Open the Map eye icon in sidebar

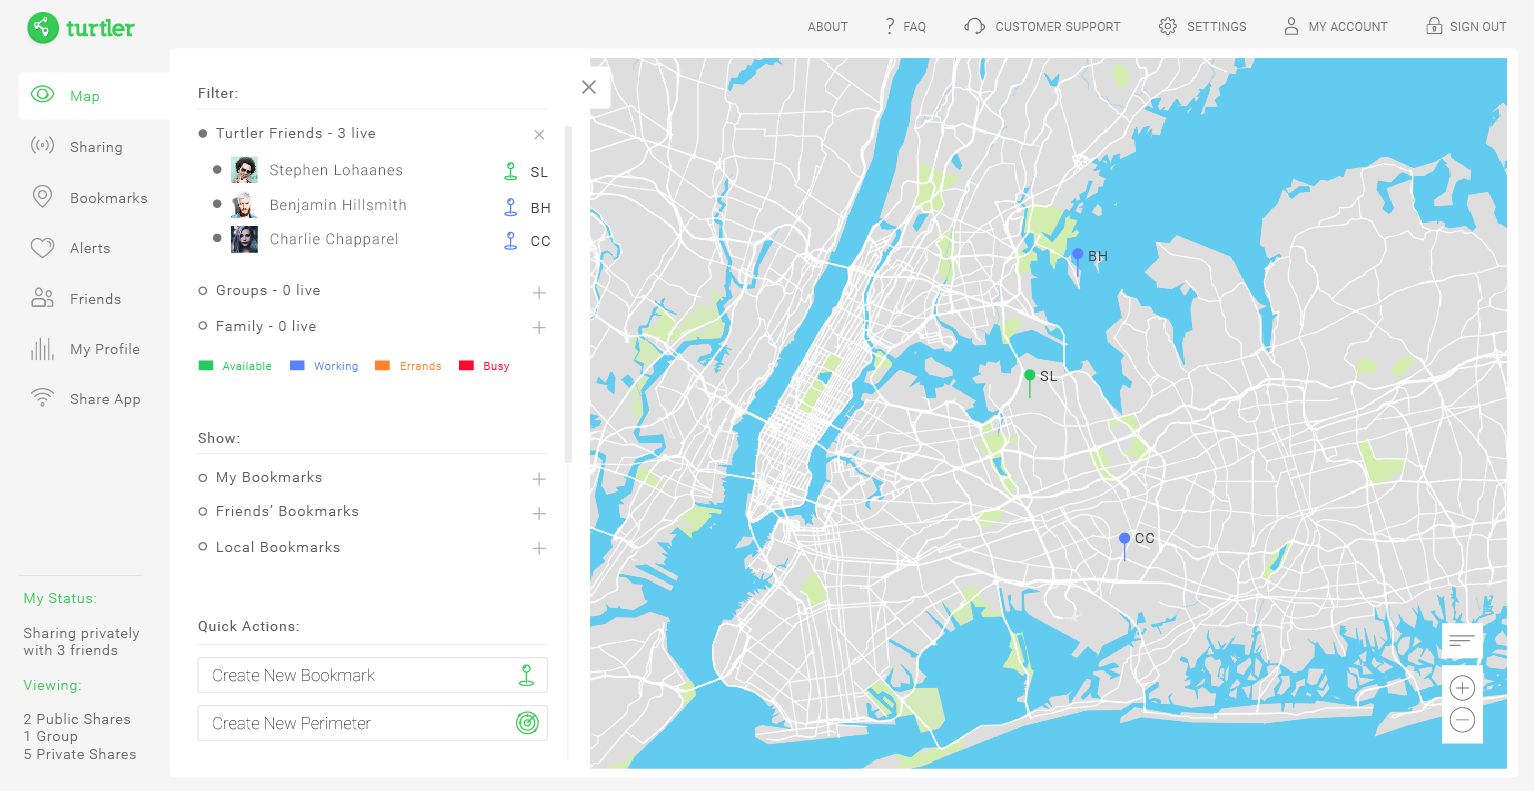click(42, 95)
